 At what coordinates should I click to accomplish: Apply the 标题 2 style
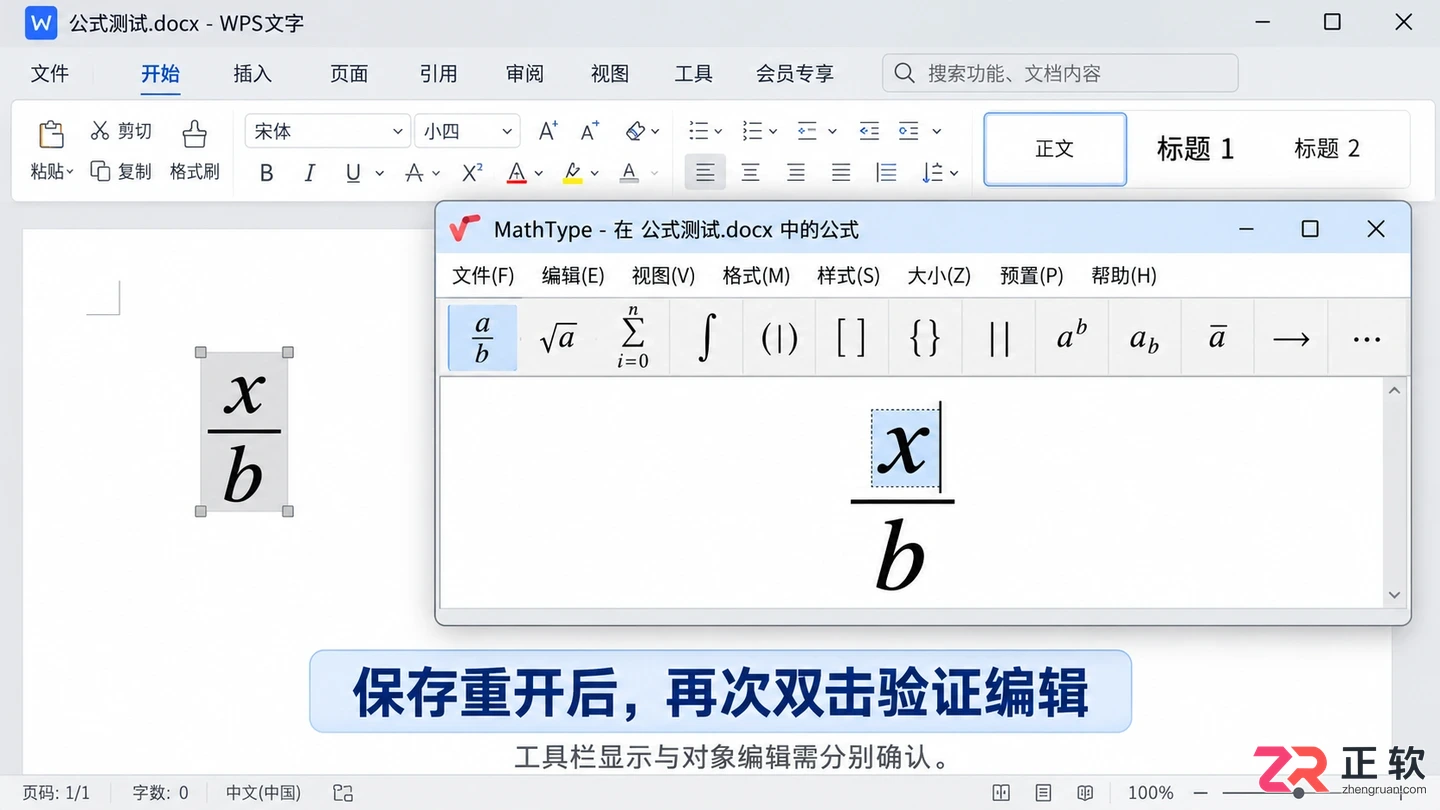[x=1327, y=149]
